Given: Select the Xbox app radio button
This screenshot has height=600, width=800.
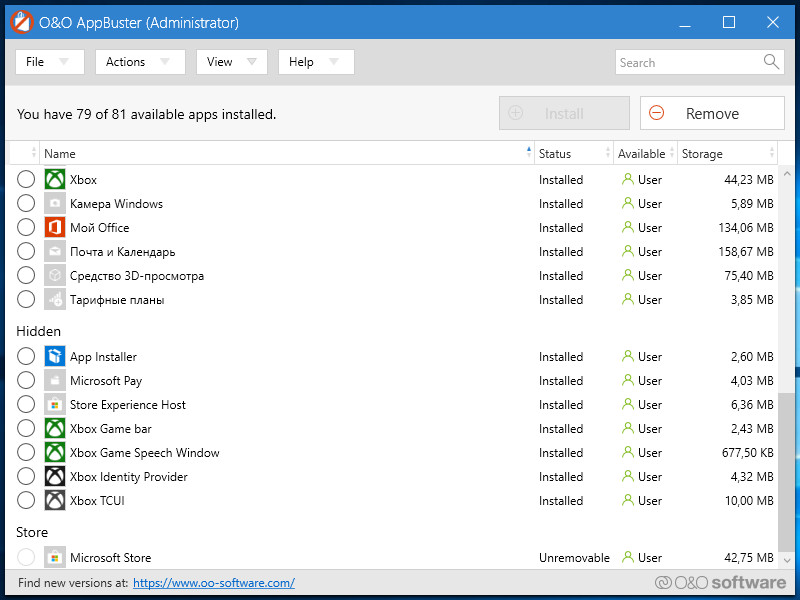Looking at the screenshot, I should pyautogui.click(x=26, y=180).
